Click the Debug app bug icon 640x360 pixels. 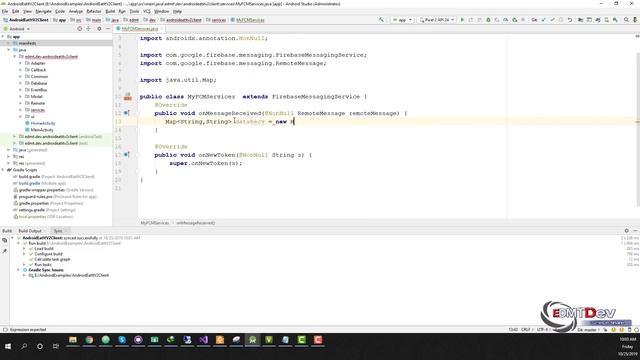(x=488, y=20)
